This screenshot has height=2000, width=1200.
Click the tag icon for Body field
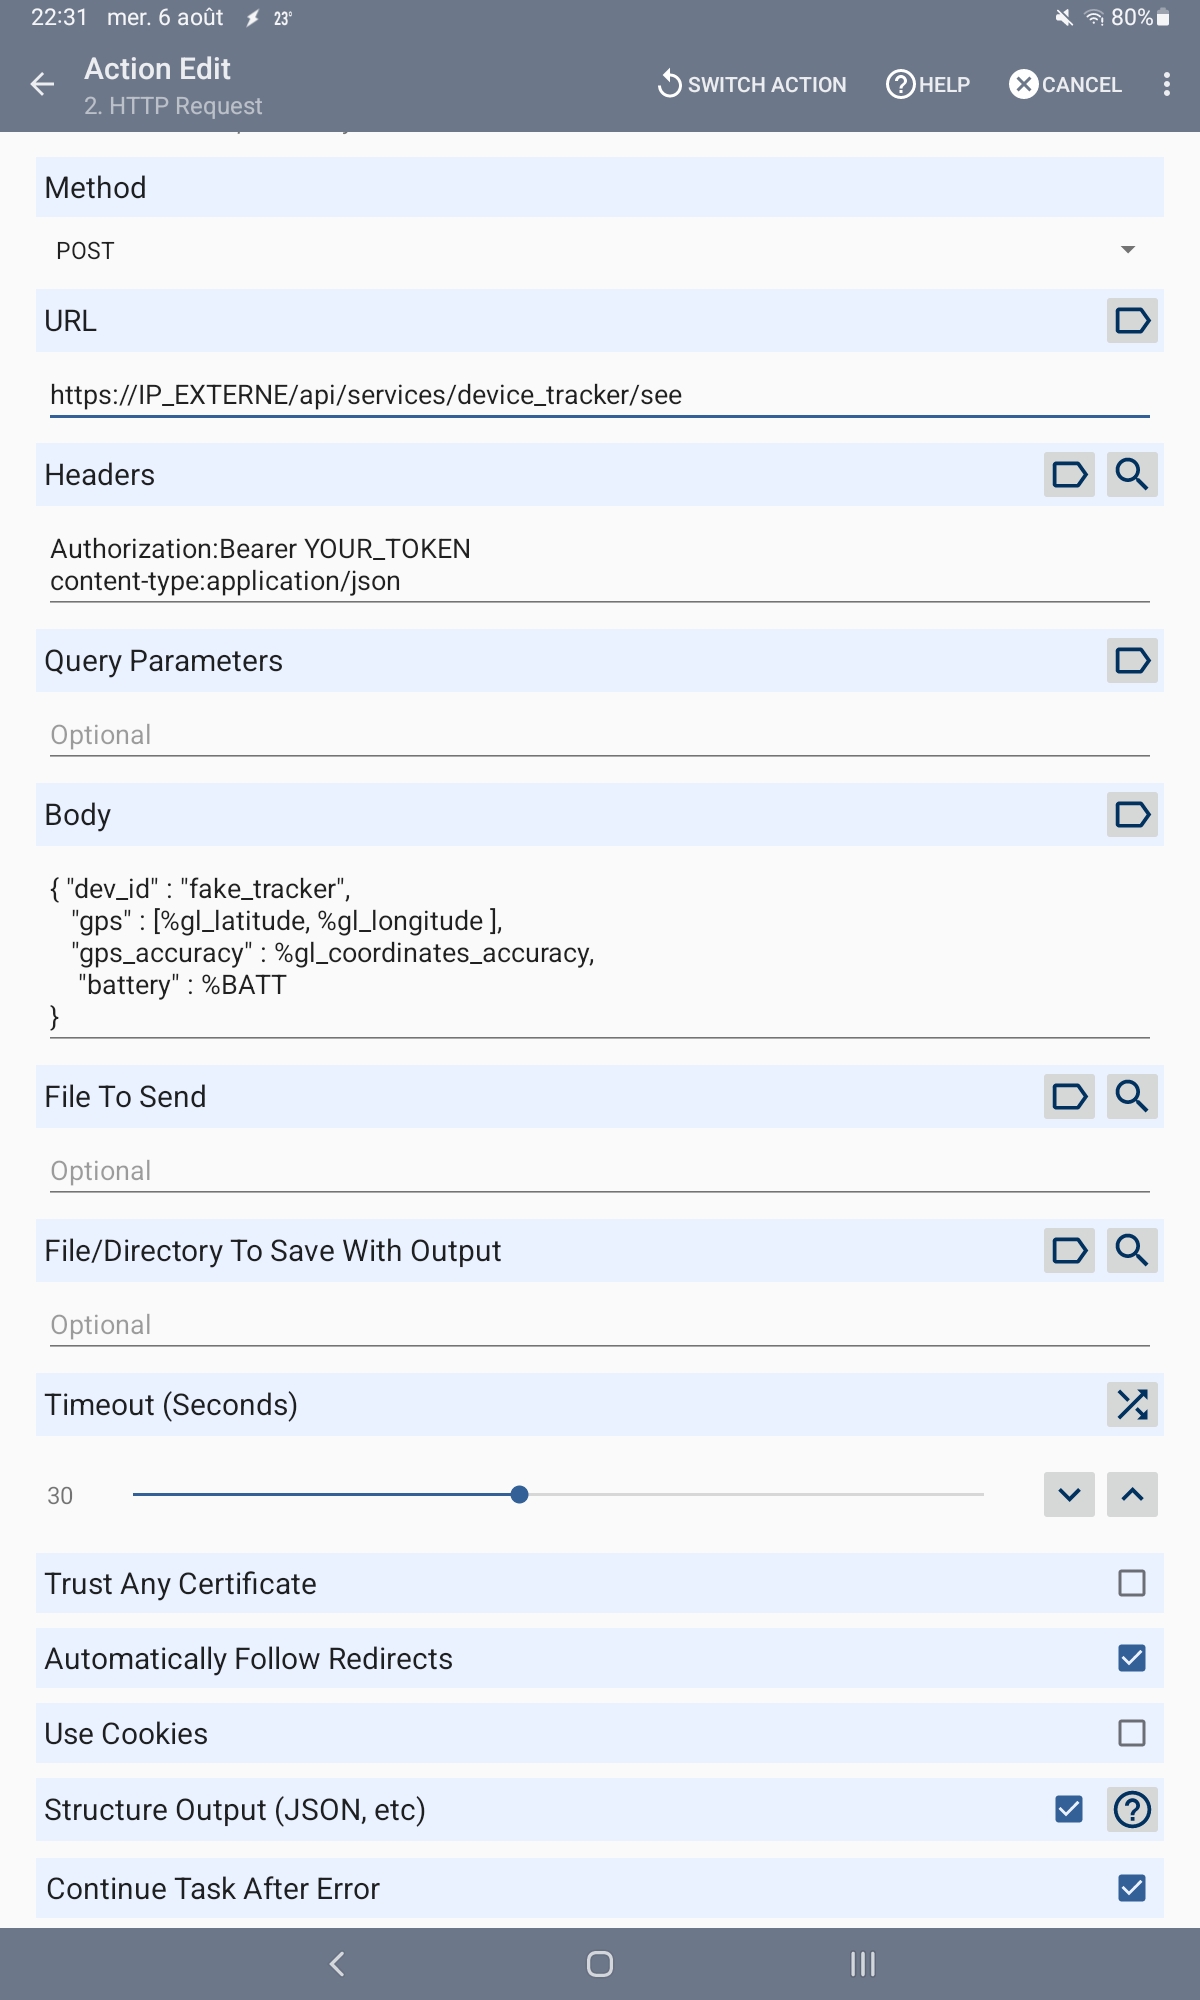pyautogui.click(x=1132, y=815)
